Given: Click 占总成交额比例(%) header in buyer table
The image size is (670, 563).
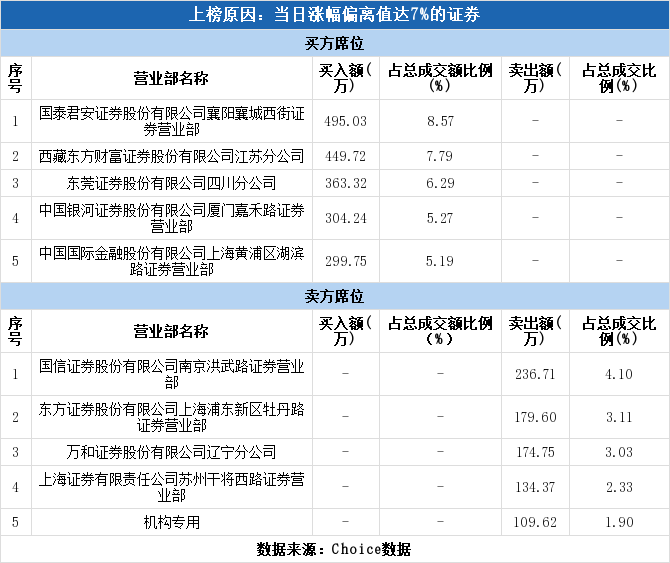Looking at the screenshot, I should (x=440, y=78).
